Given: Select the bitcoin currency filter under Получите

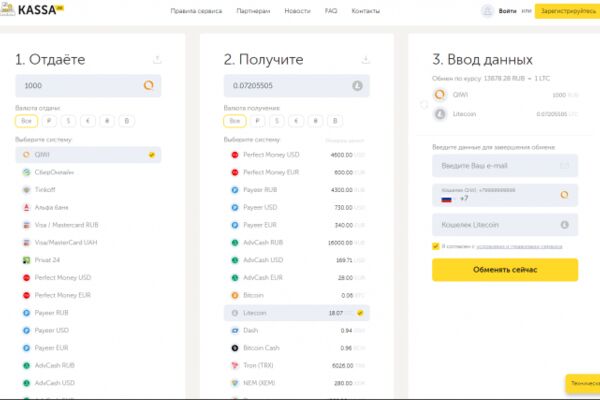Looking at the screenshot, I should (x=335, y=121).
